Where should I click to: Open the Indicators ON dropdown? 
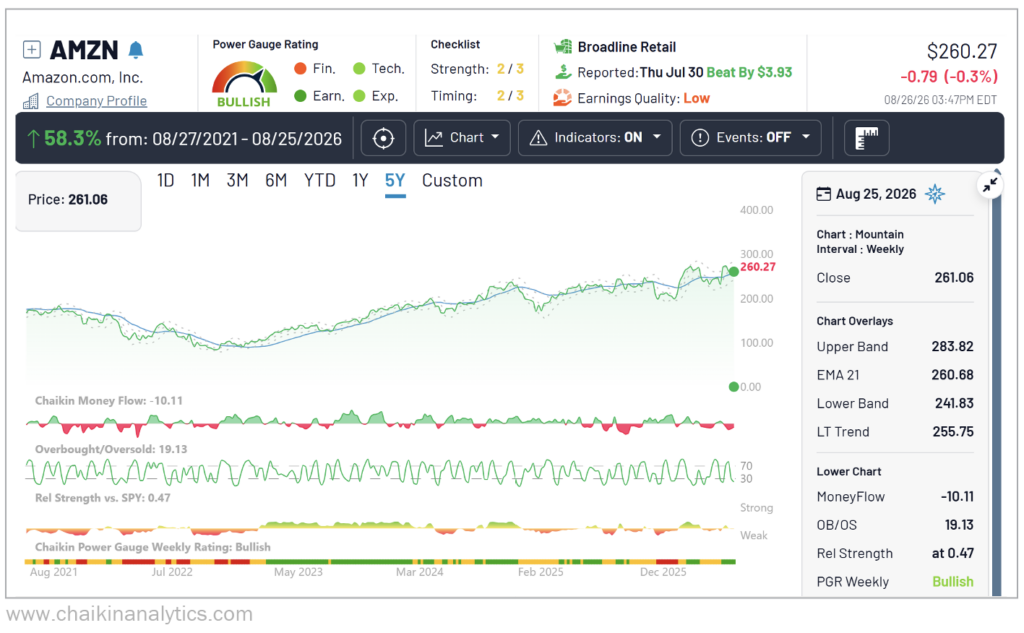(x=595, y=138)
